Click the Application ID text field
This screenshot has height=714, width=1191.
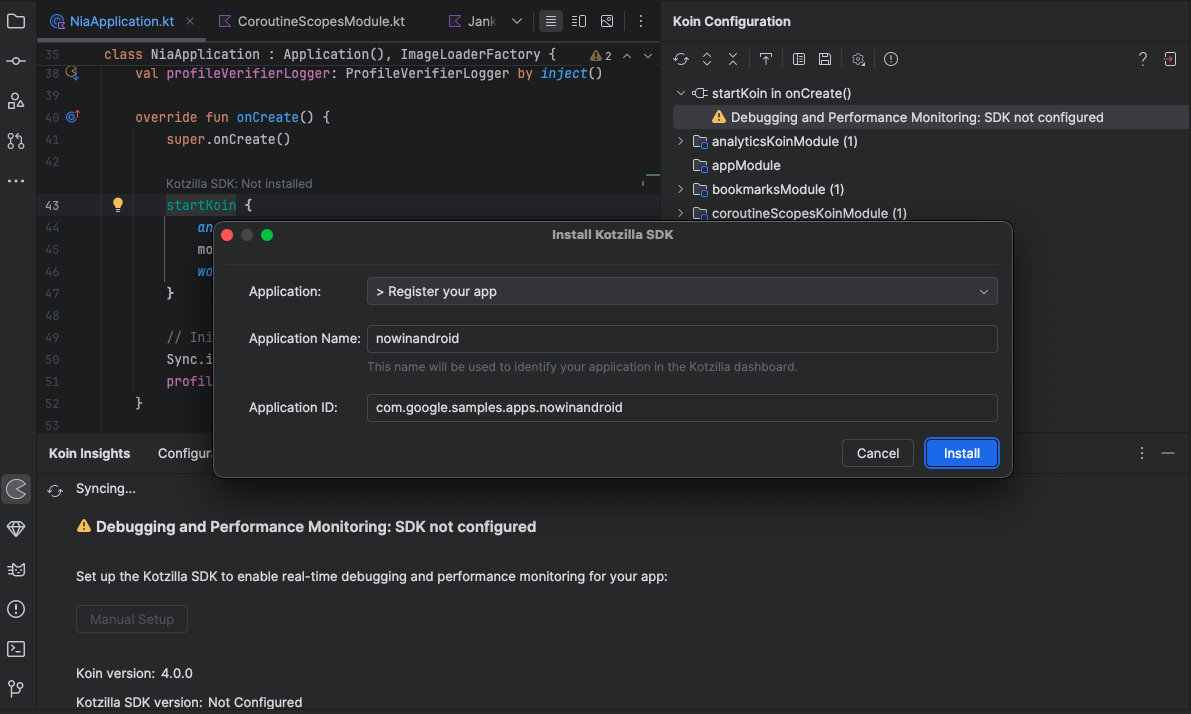pyautogui.click(x=682, y=408)
